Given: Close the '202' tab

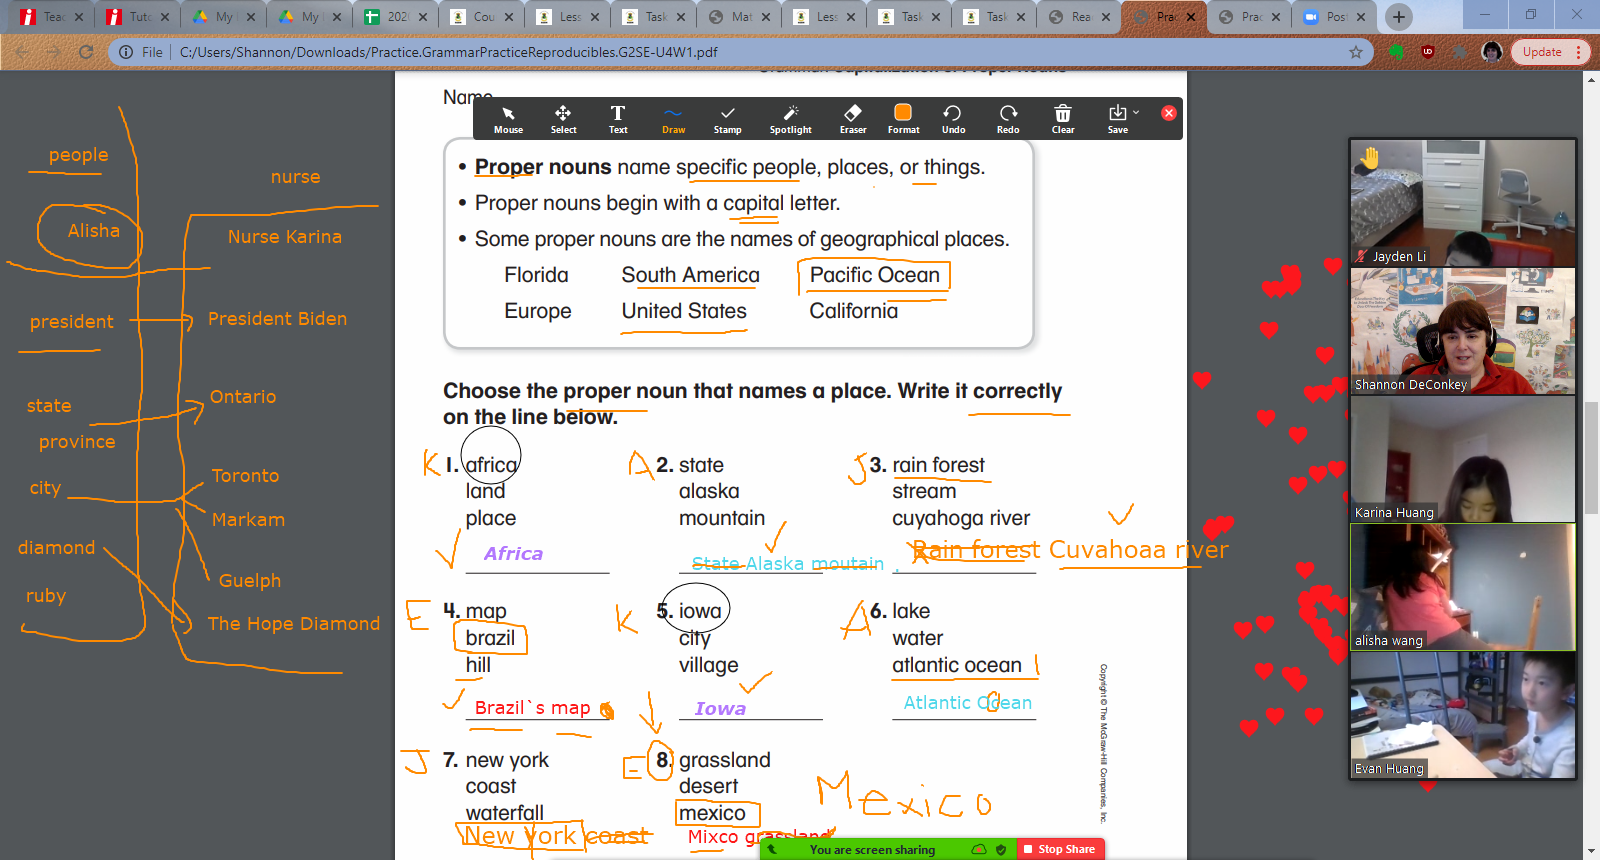Looking at the screenshot, I should pos(424,17).
